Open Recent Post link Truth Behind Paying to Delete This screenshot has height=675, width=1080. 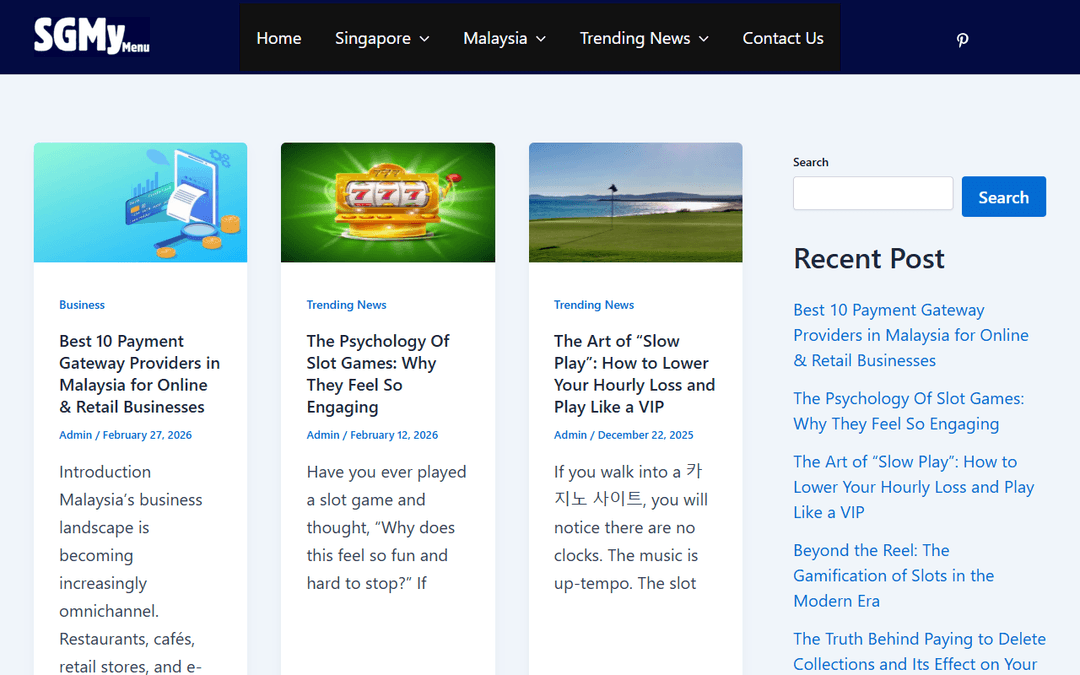[x=920, y=652]
